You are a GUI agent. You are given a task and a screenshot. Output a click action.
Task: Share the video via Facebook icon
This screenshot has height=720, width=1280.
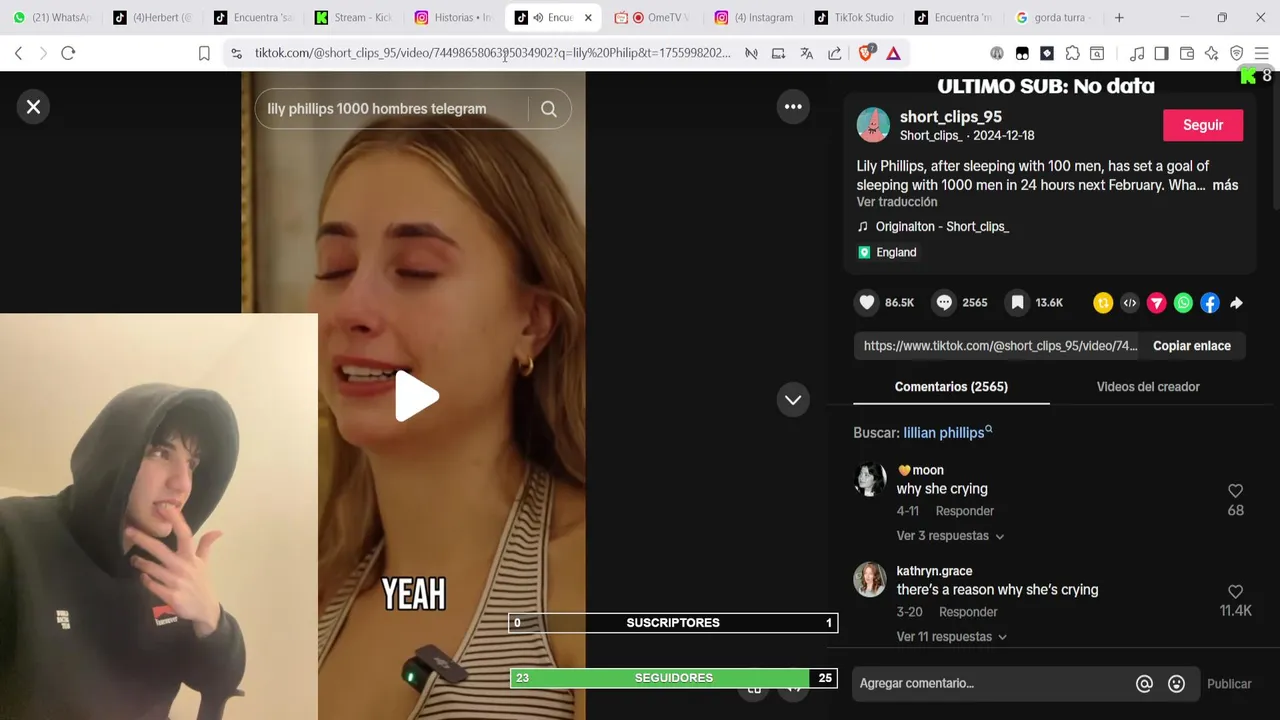[1210, 303]
